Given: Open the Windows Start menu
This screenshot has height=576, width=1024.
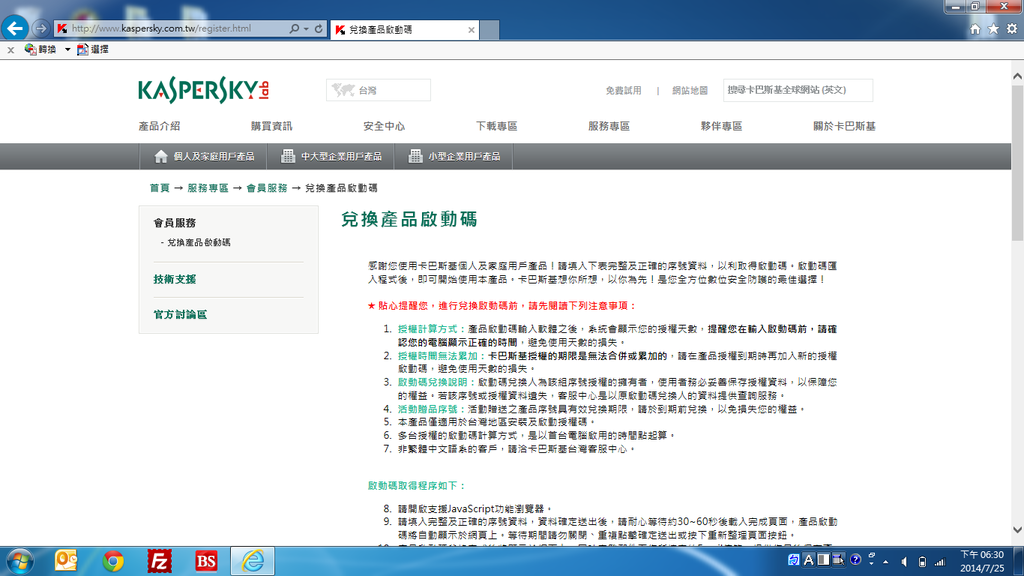Looking at the screenshot, I should [20, 561].
